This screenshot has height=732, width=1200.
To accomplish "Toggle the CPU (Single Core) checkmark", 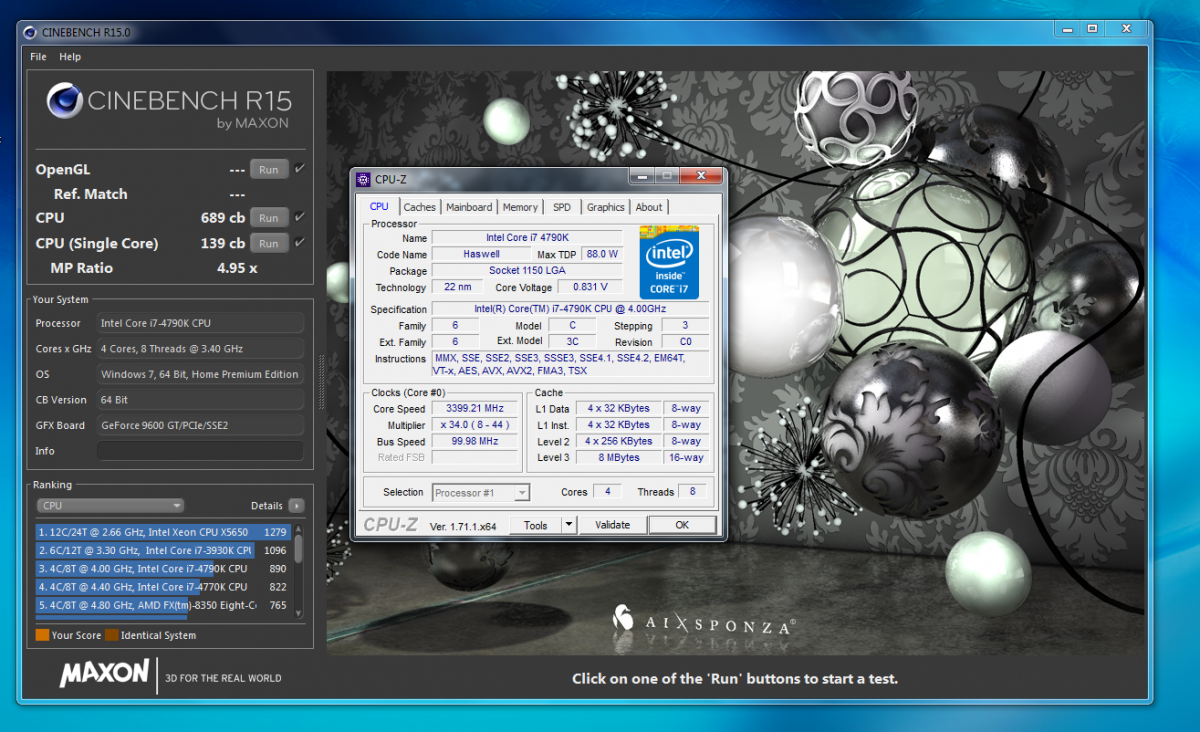I will (x=300, y=242).
